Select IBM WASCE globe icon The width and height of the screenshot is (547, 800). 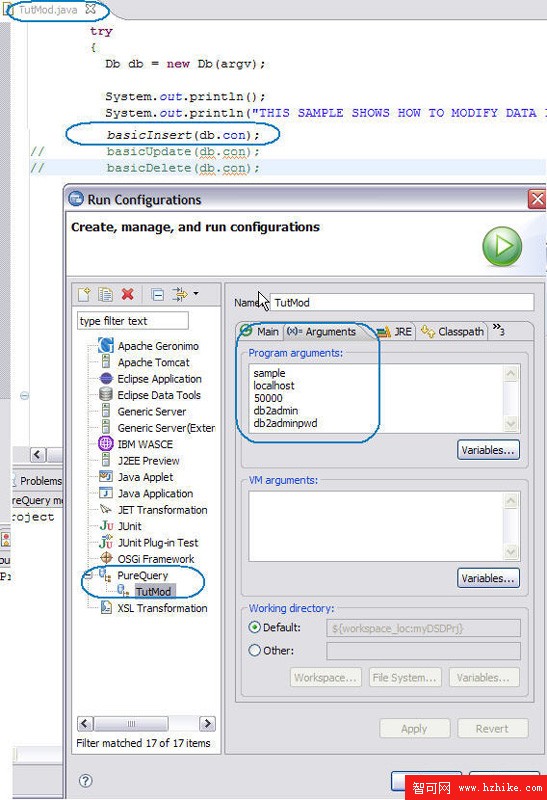click(106, 443)
